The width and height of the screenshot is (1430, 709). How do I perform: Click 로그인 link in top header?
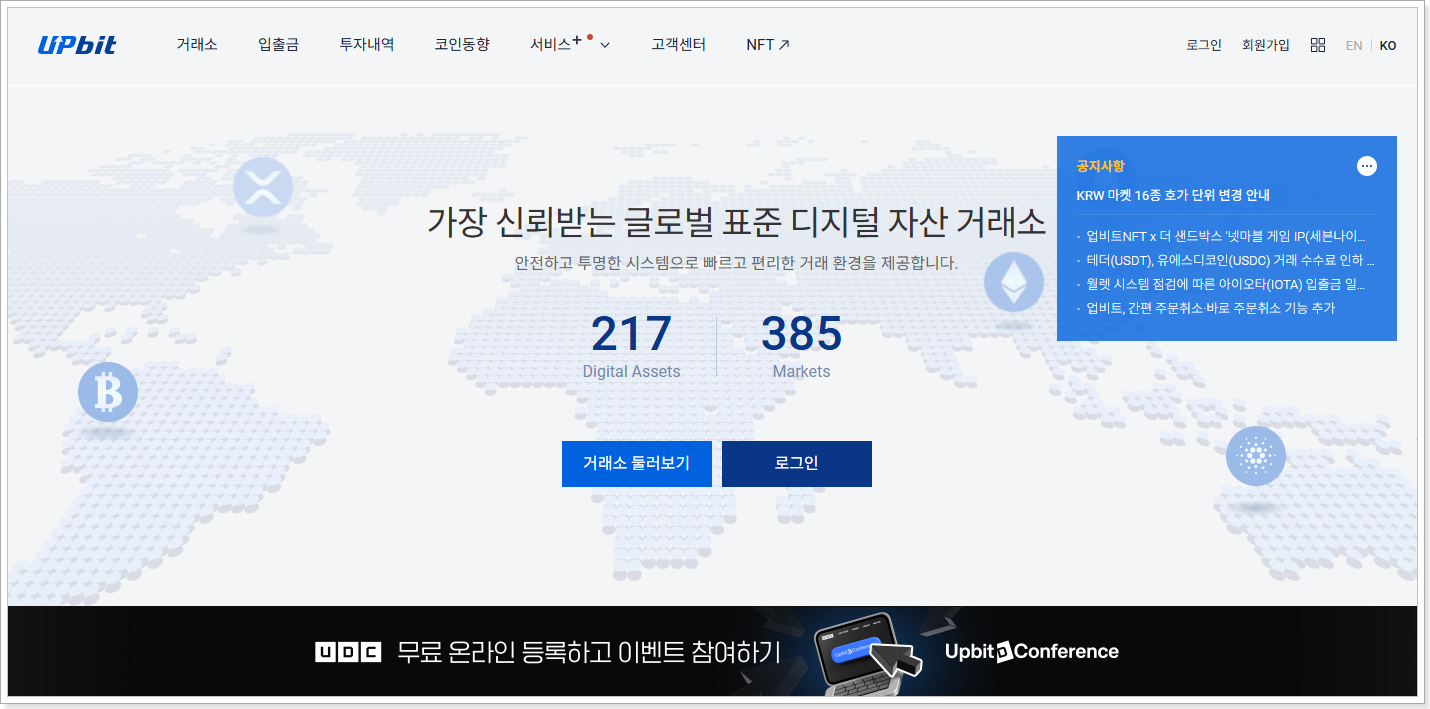point(1204,45)
